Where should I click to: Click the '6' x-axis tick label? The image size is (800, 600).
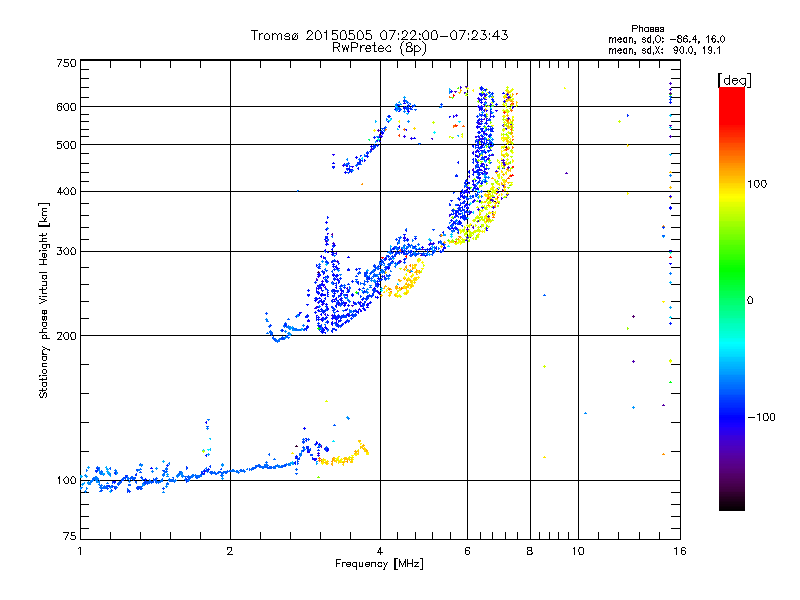coord(467,551)
